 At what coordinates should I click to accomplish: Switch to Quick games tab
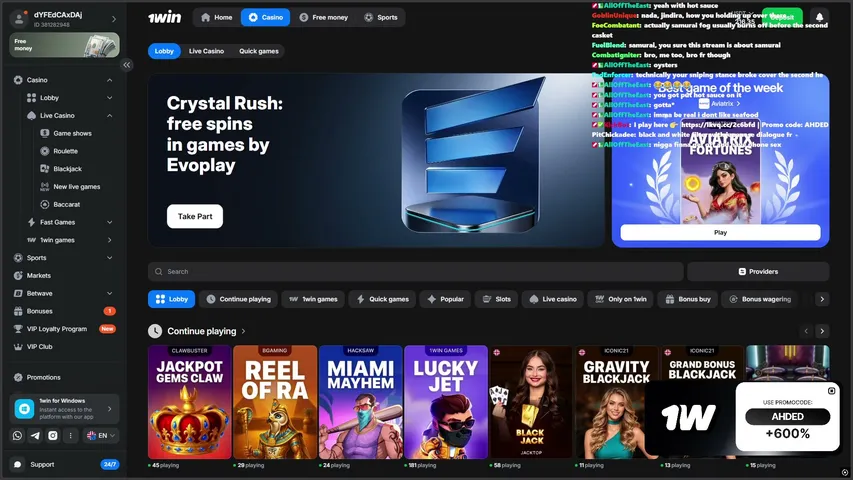coord(258,51)
